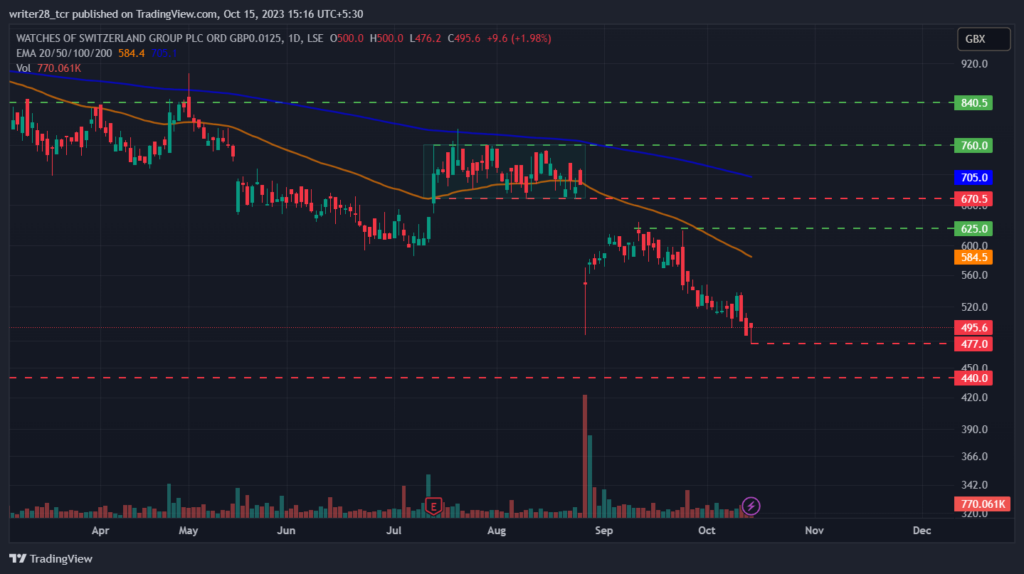Click the 920.0 price axis value
The width and height of the screenshot is (1024, 574).
tap(974, 64)
